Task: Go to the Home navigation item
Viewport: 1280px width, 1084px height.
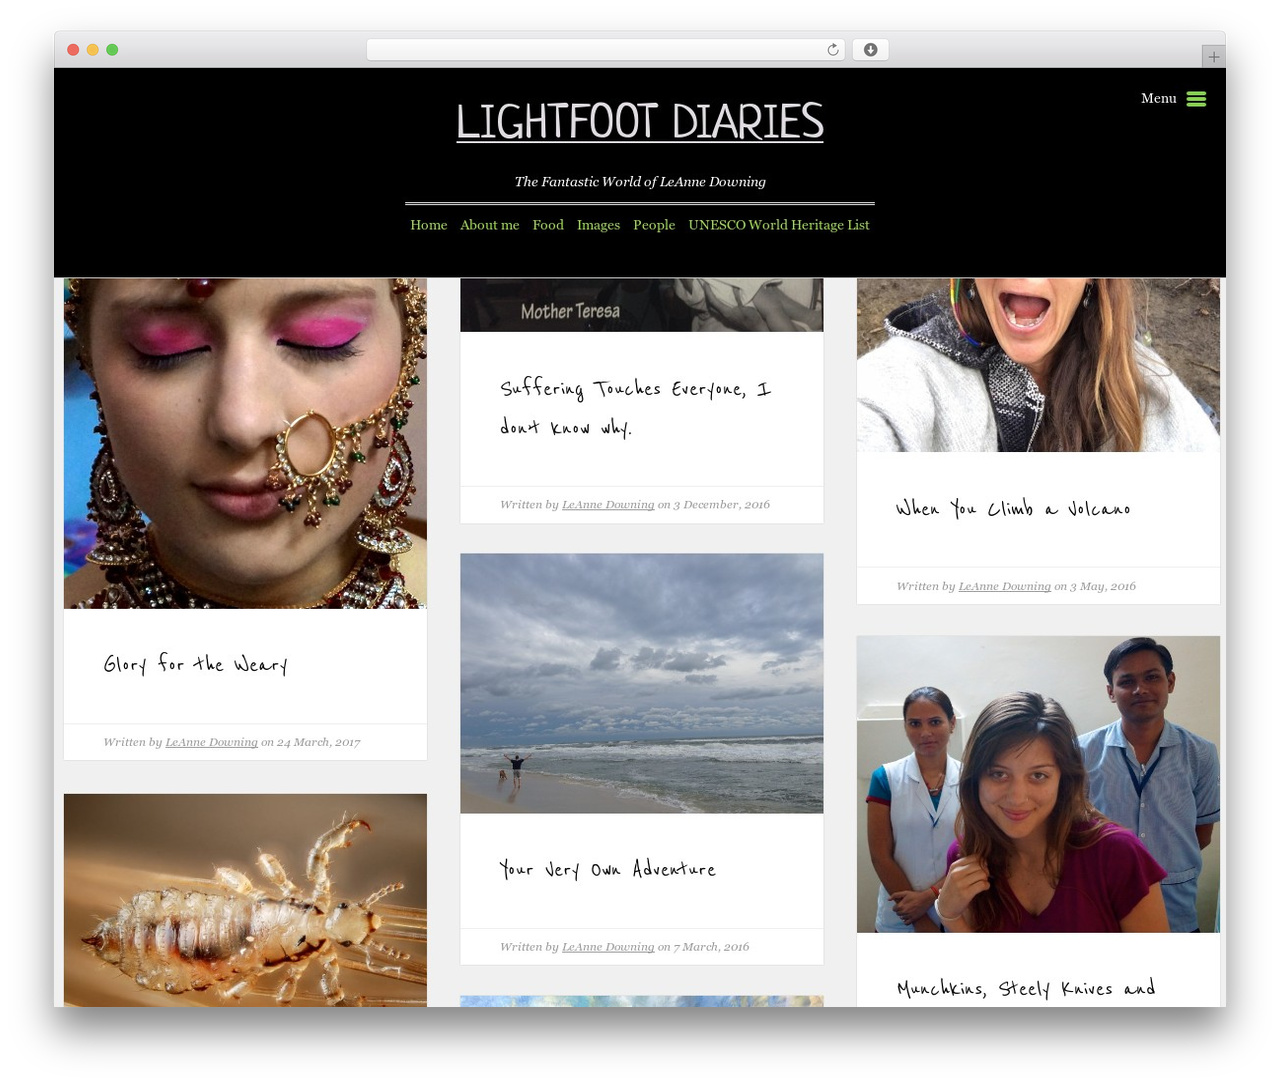Action: click(429, 225)
